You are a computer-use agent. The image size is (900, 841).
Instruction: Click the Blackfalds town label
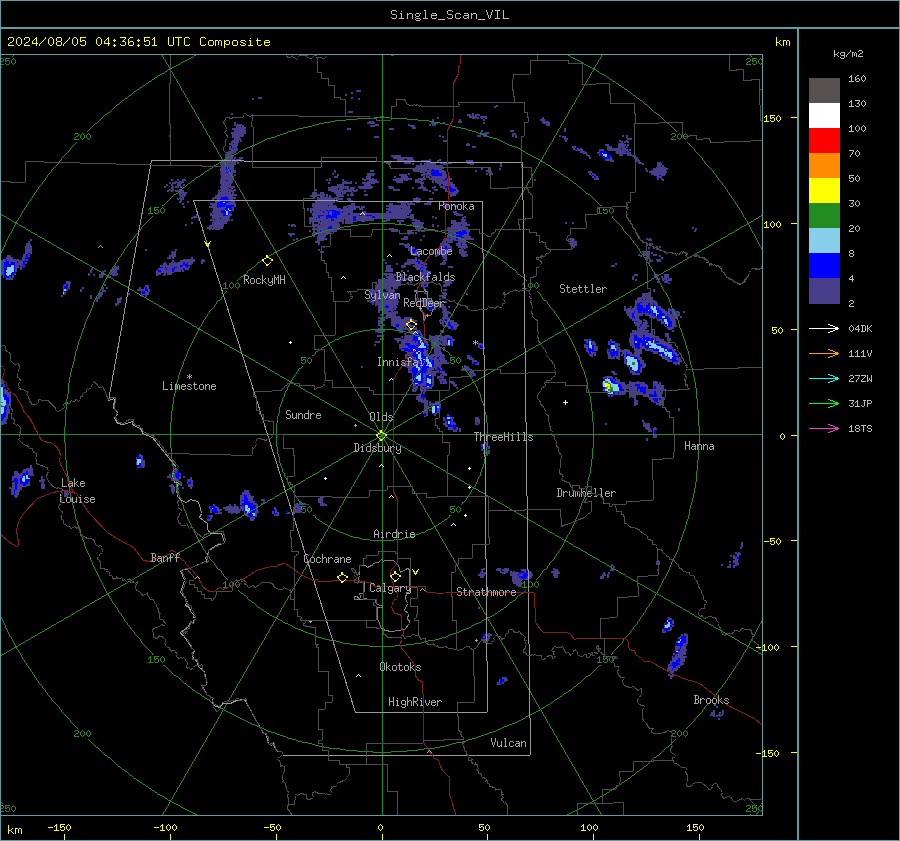coord(425,277)
